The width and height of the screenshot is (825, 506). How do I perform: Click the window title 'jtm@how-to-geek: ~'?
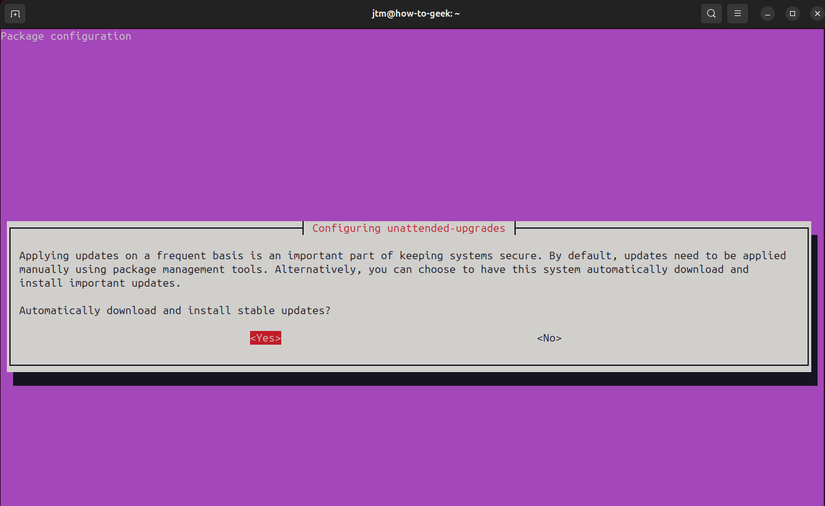coord(416,14)
